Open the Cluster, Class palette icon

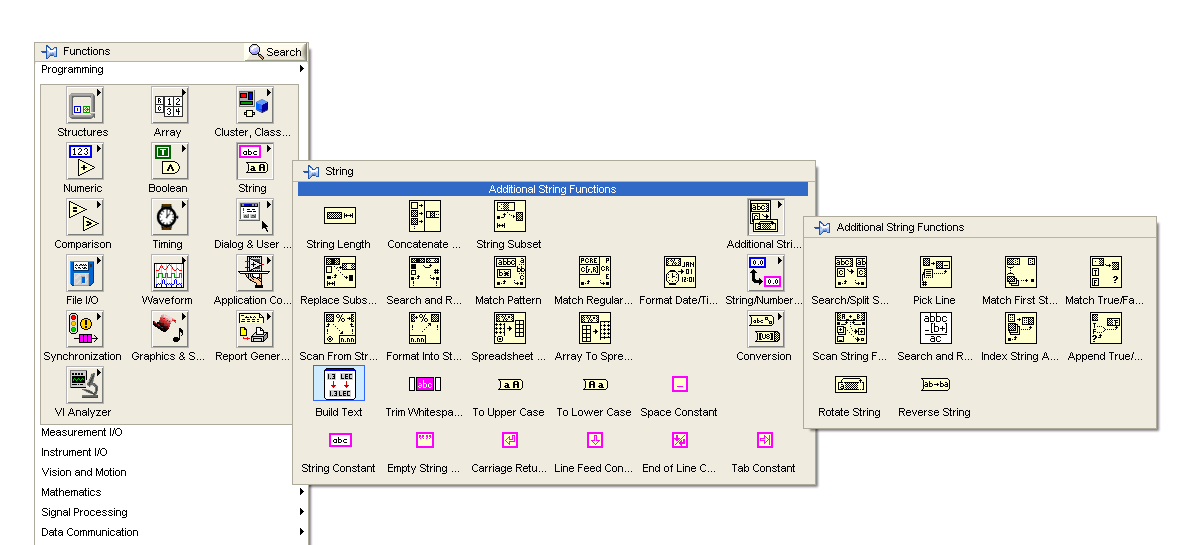tap(253, 105)
